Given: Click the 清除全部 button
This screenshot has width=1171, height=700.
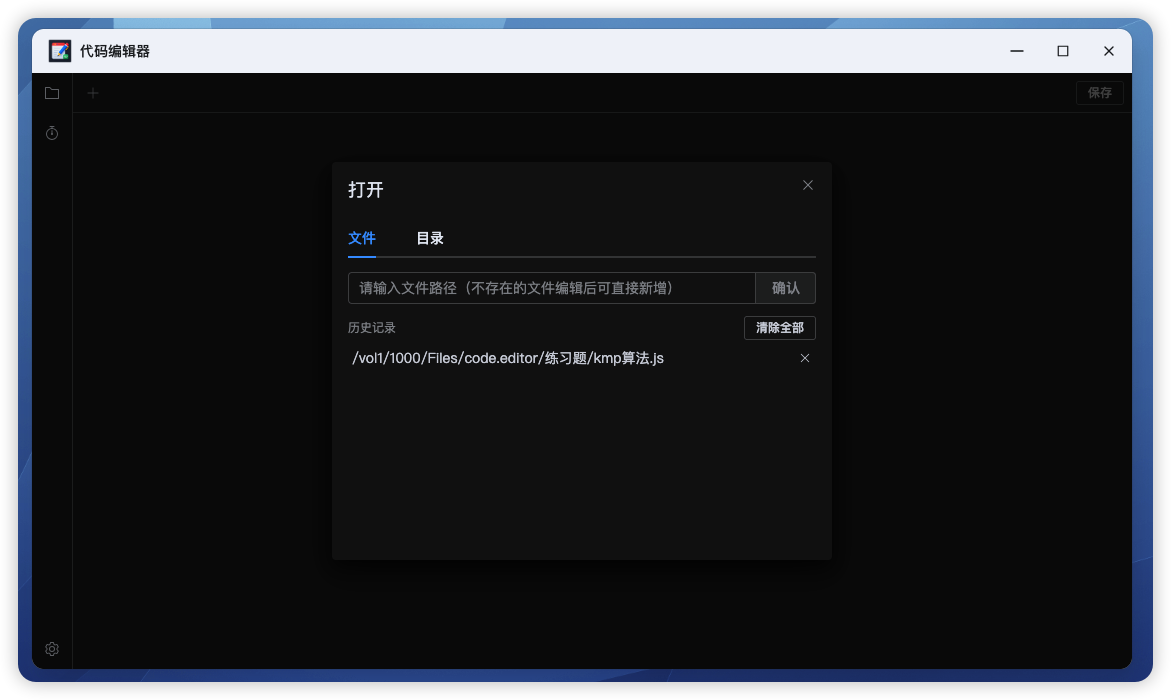Looking at the screenshot, I should coord(780,328).
